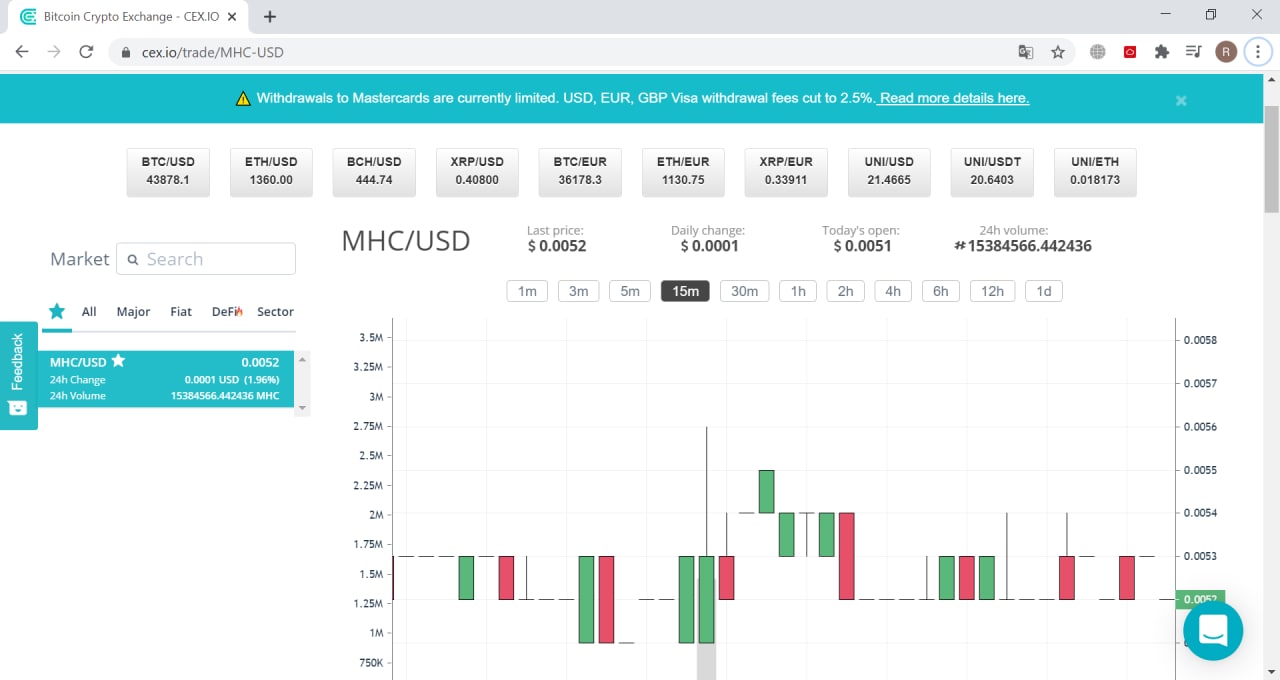Click the browser back arrow
Viewport: 1280px width, 680px height.
coord(22,52)
